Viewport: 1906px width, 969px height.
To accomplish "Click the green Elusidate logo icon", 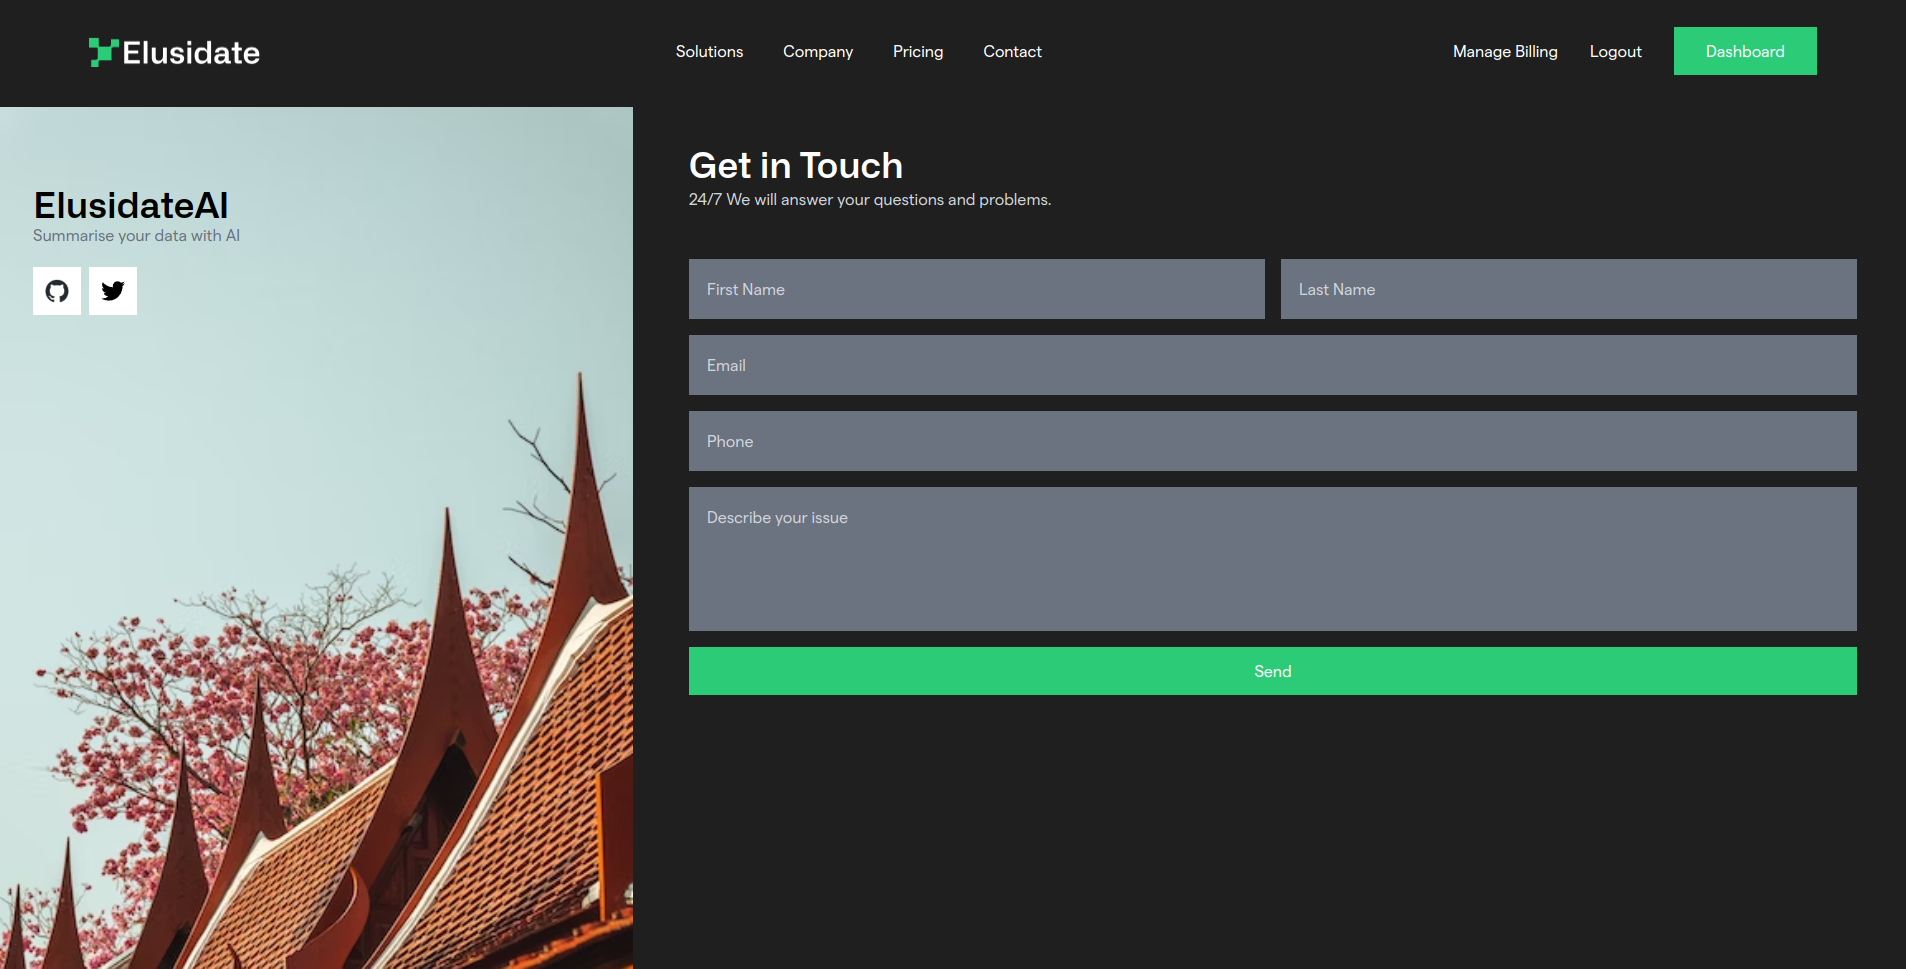I will 104,52.
